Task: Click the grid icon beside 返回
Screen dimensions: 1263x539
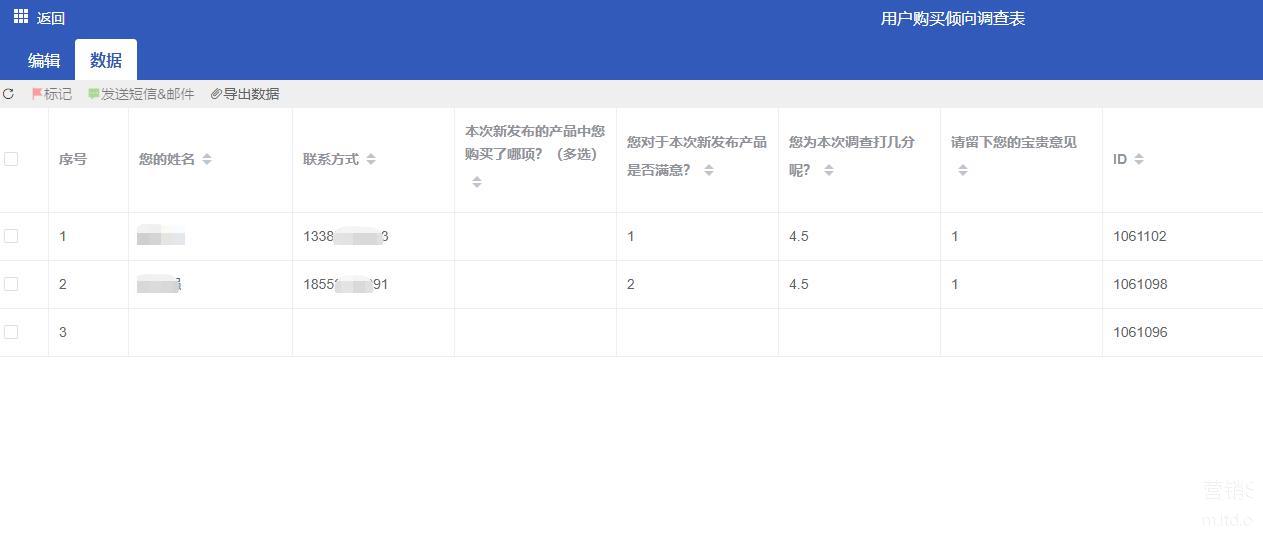Action: coord(20,17)
